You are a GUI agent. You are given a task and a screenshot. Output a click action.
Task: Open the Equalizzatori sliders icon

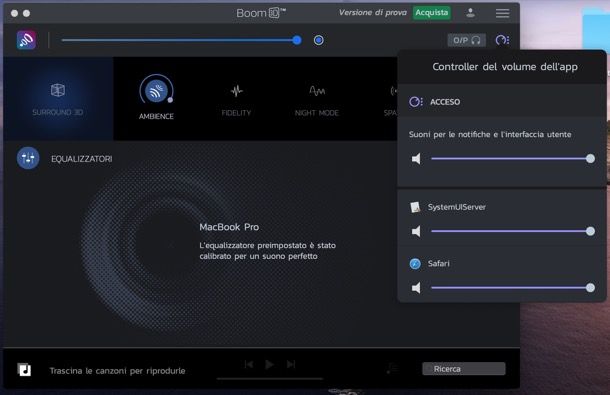point(28,158)
